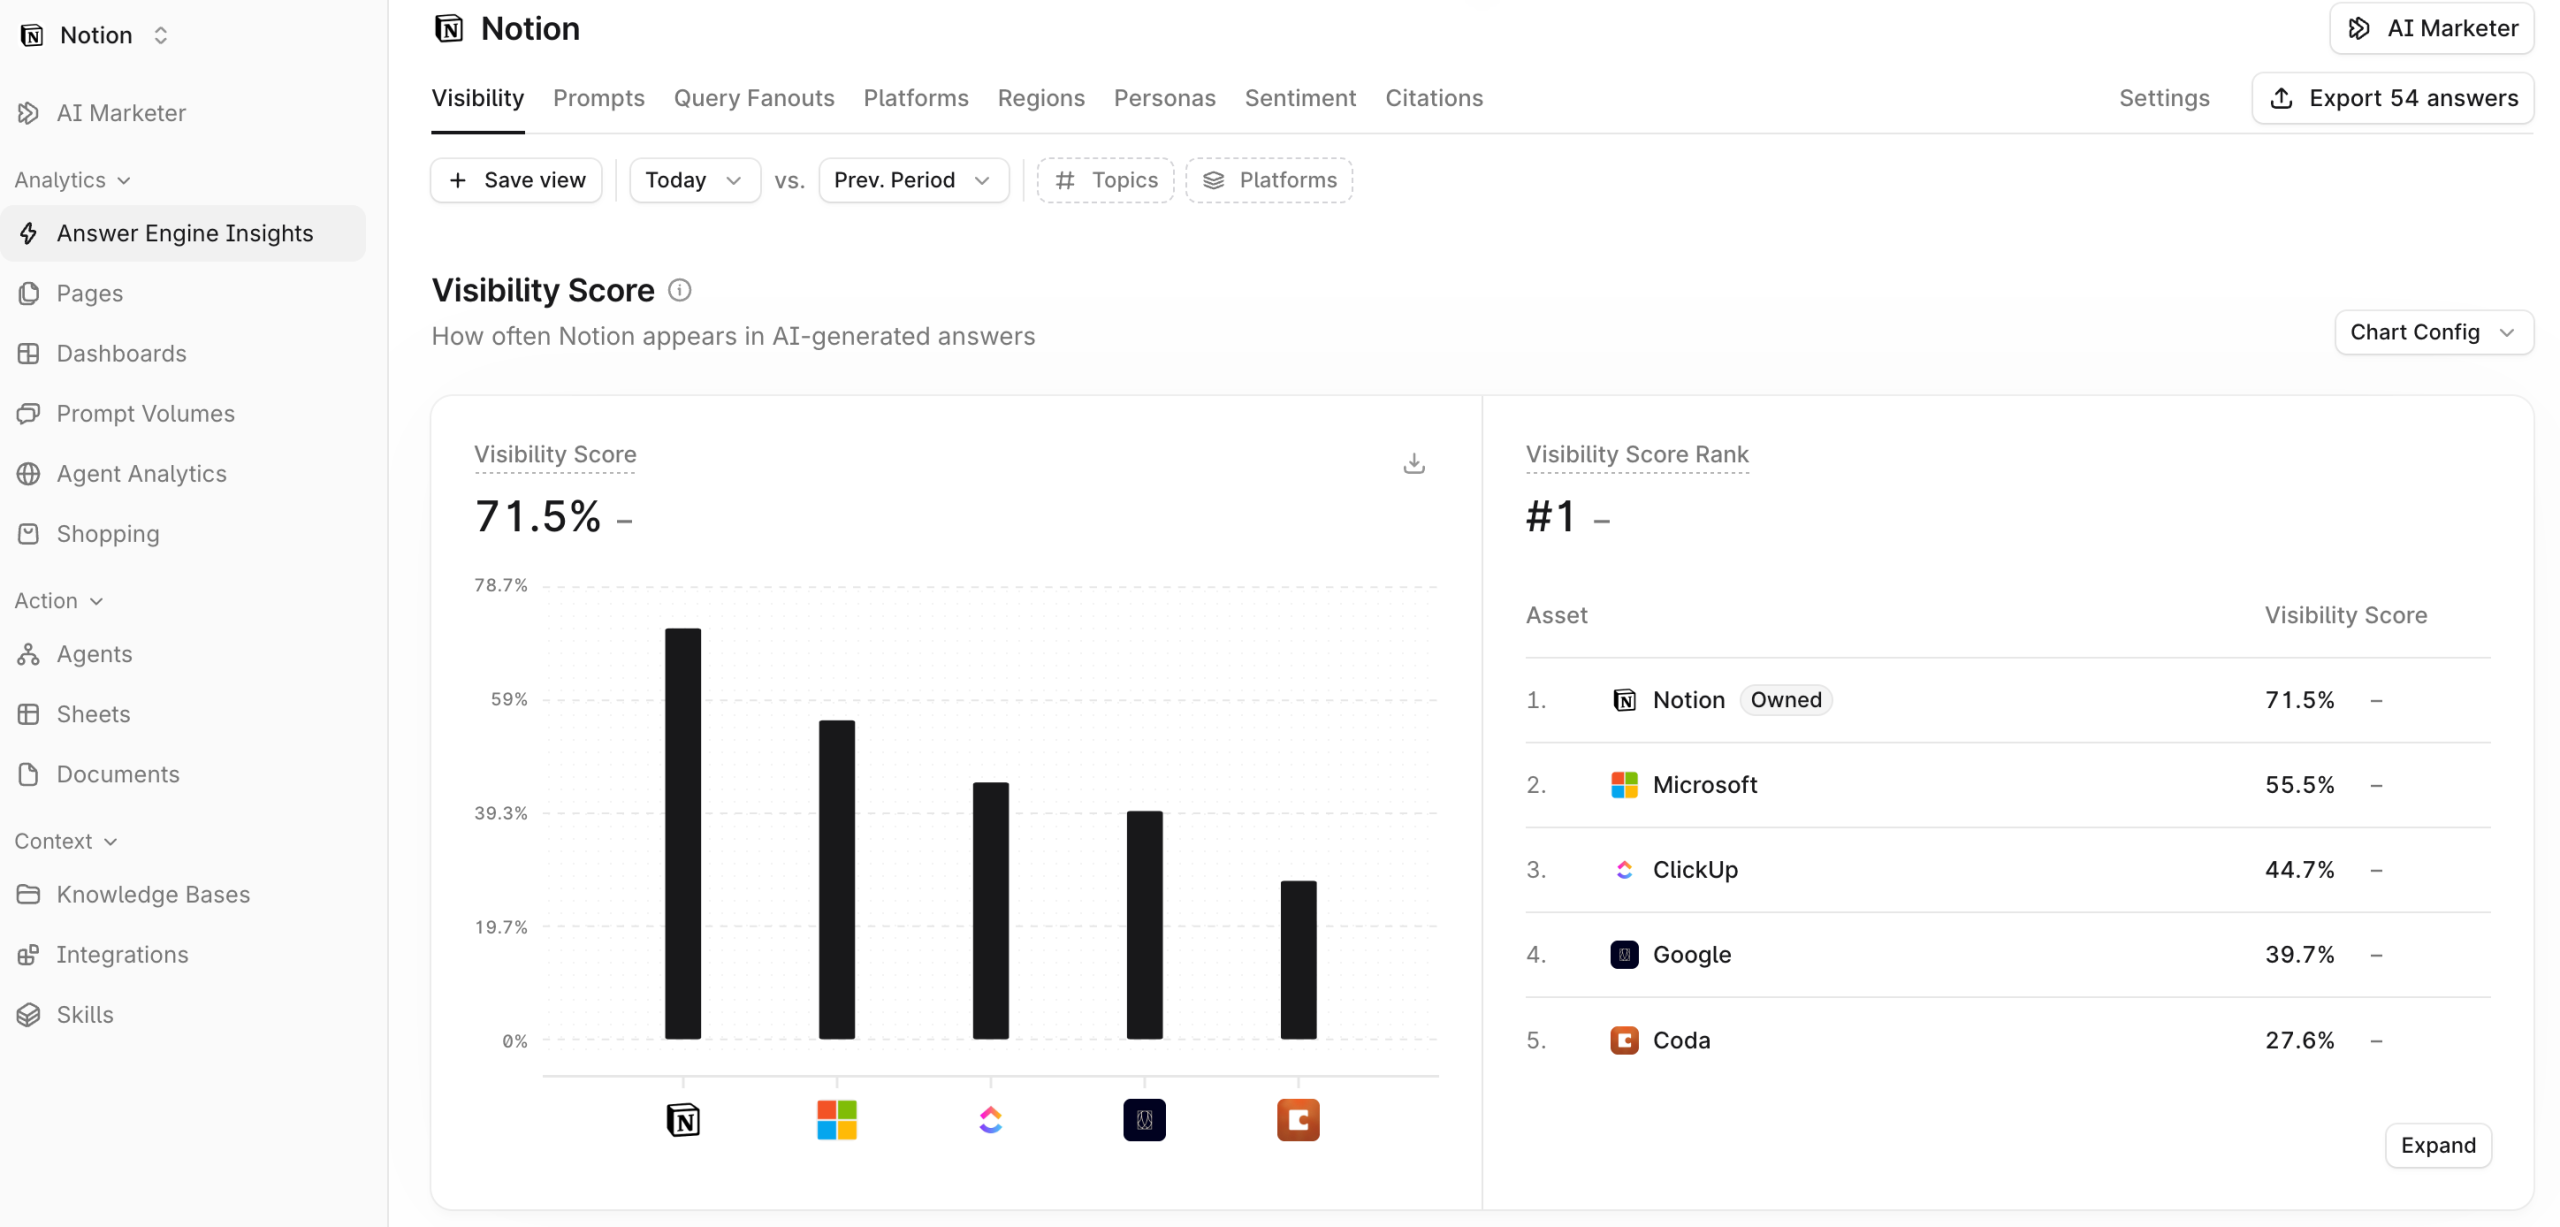Switch to the Platforms tab
This screenshot has height=1227, width=2560.
[x=915, y=98]
